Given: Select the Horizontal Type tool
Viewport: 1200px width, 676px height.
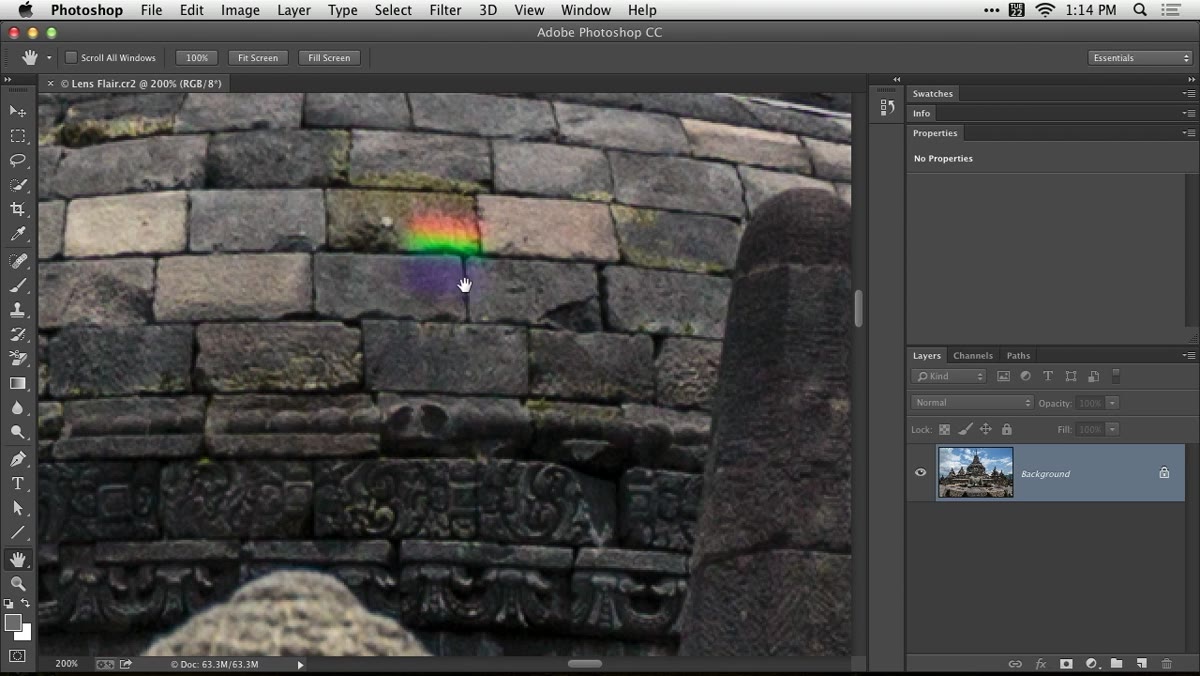Looking at the screenshot, I should click(18, 484).
